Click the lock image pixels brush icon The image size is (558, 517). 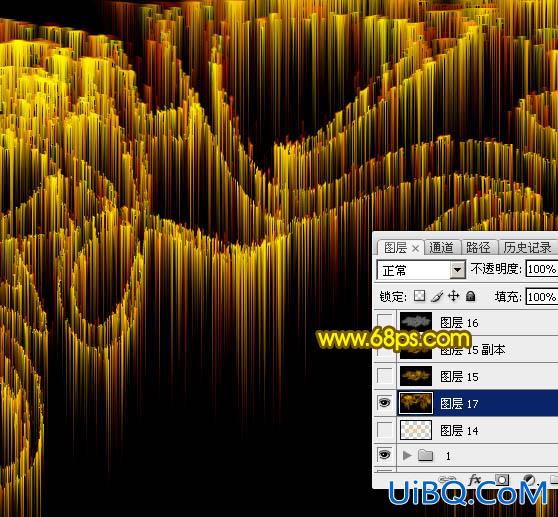click(x=437, y=296)
